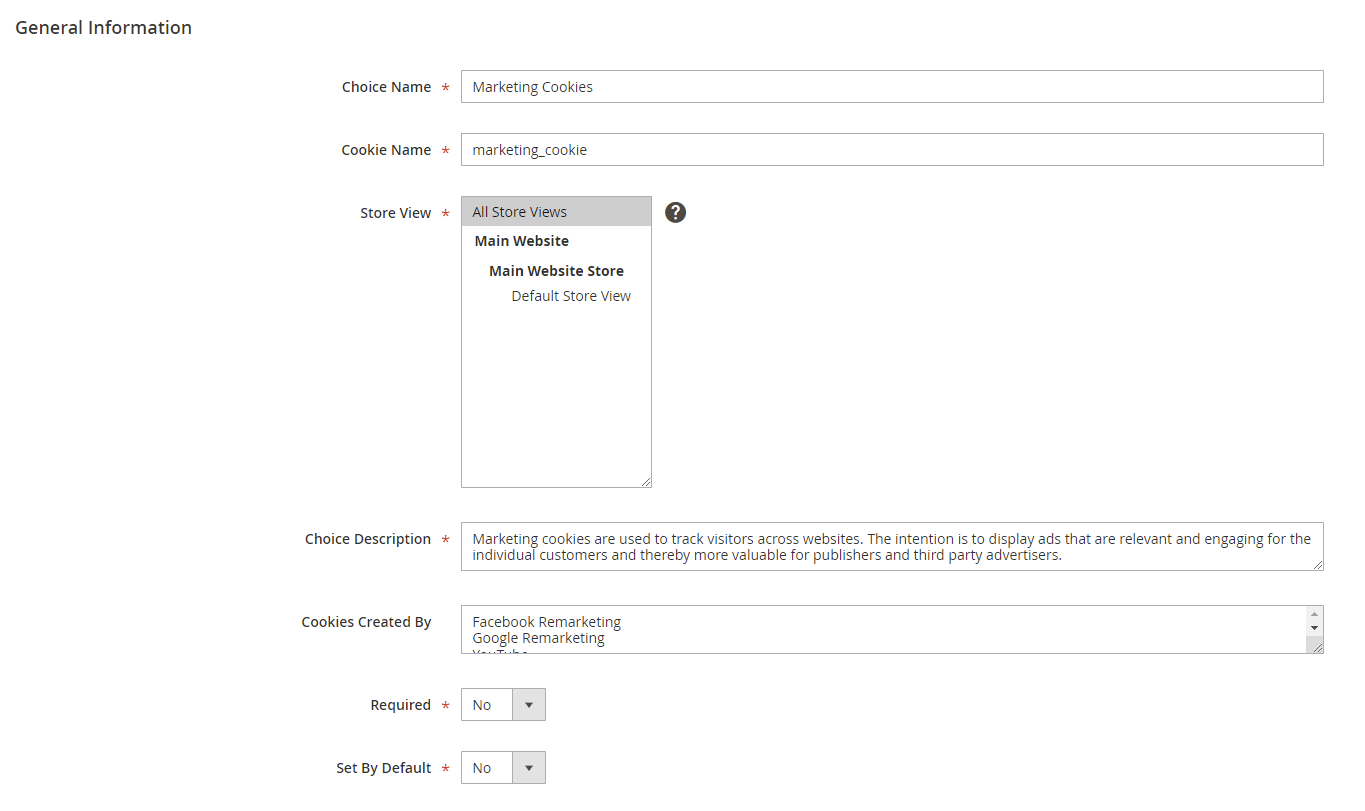The image size is (1365, 811).
Task: Click into the Cookie Name input field
Action: (891, 150)
